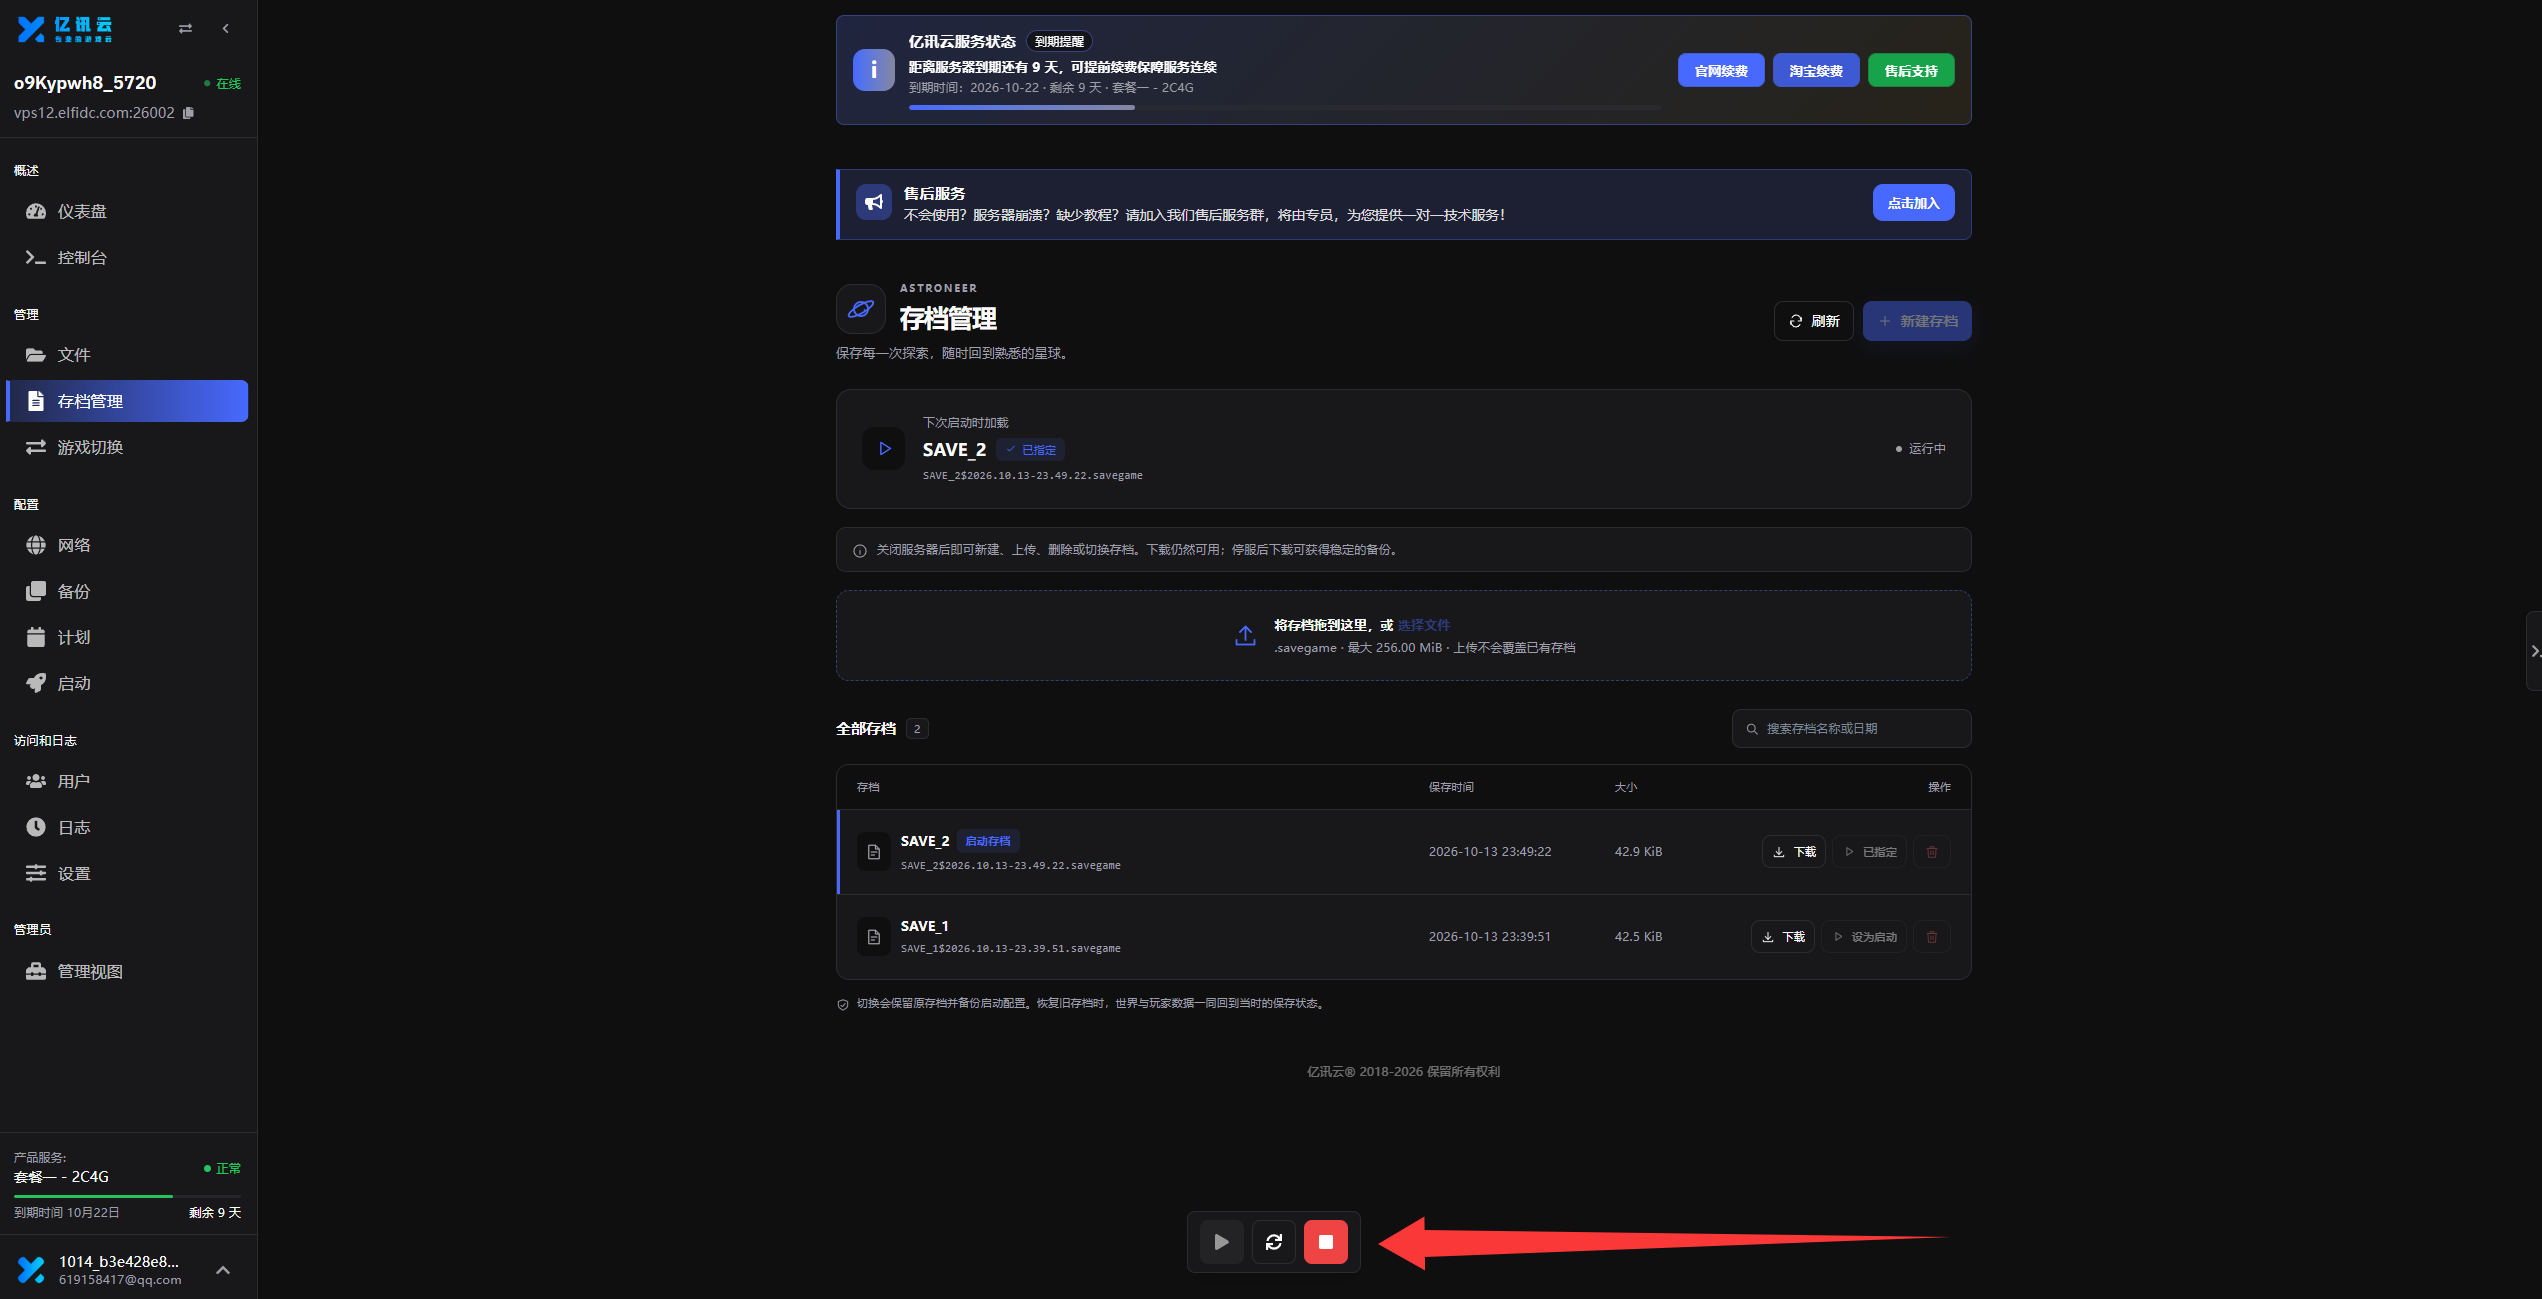The height and width of the screenshot is (1299, 2542).
Task: Download the SAVE_2 save file
Action: 1794,852
